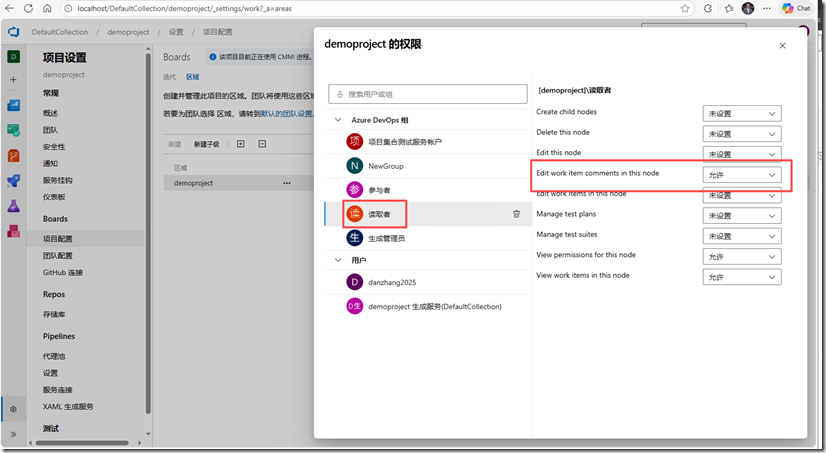Viewport: 826px width, 453px height.
Task: Open 团队 in settings menu
Action: pos(51,130)
